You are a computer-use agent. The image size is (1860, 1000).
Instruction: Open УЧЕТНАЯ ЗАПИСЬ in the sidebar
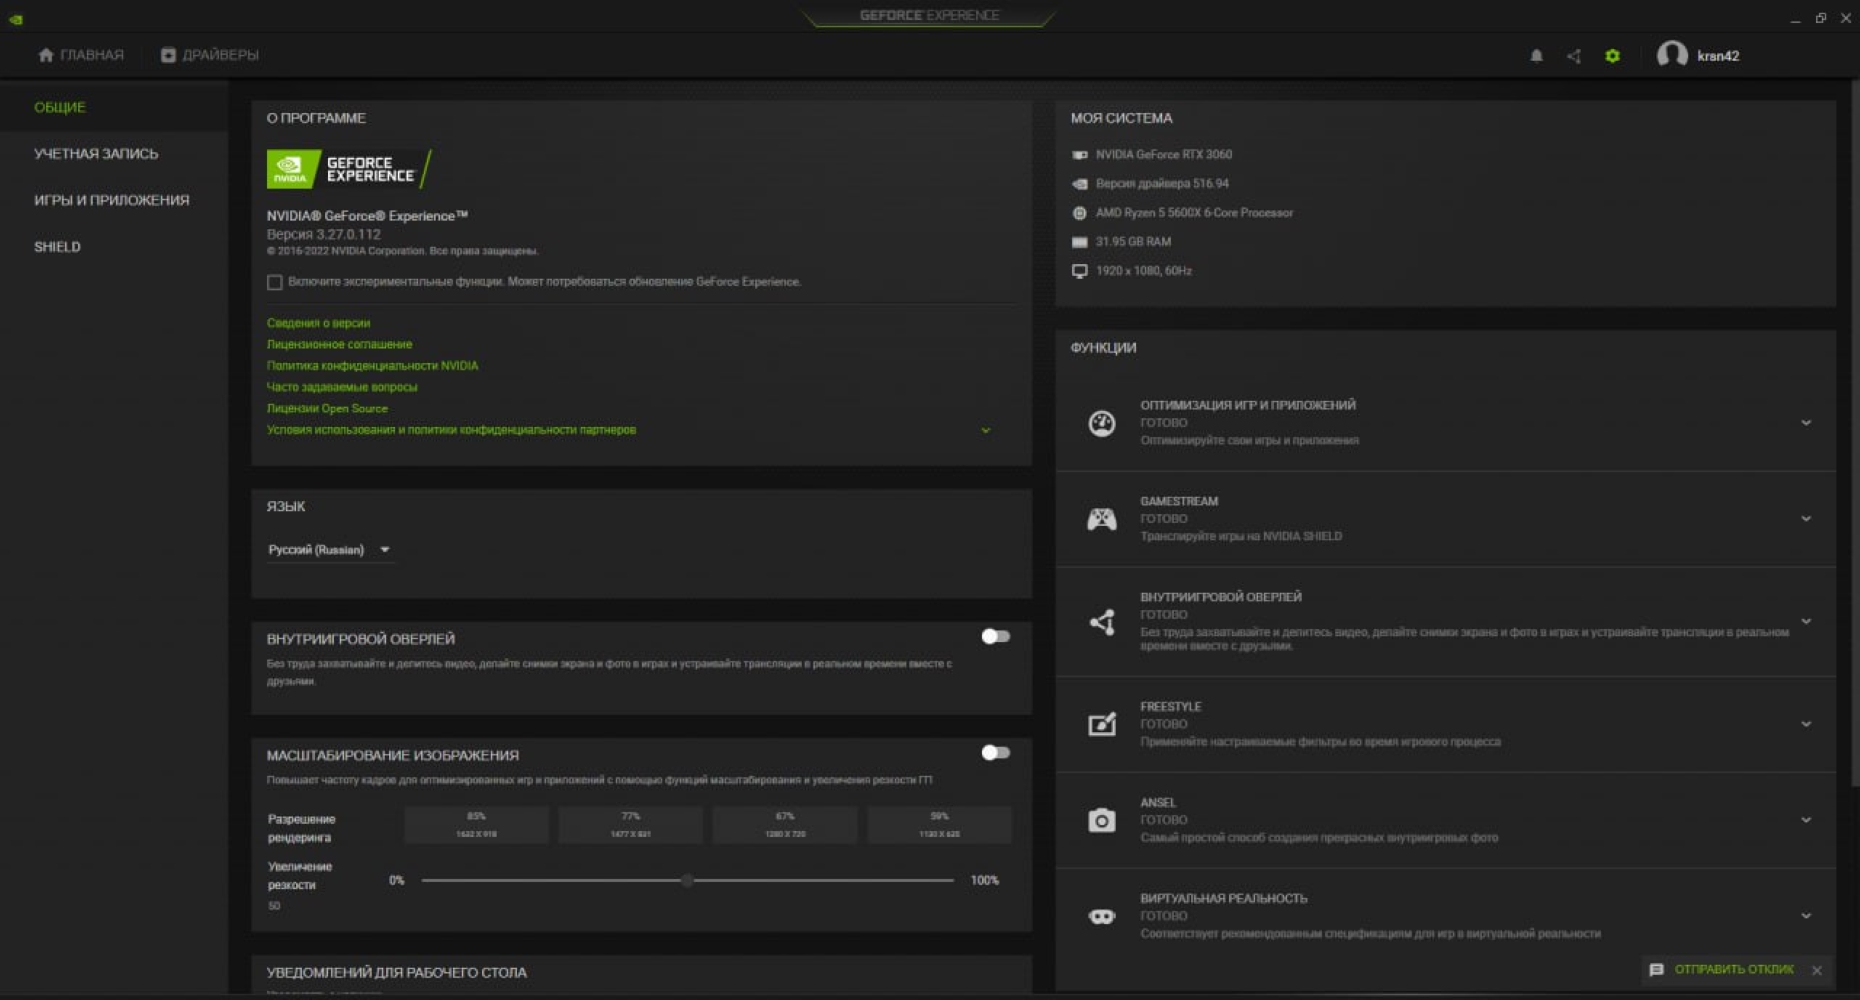[96, 154]
